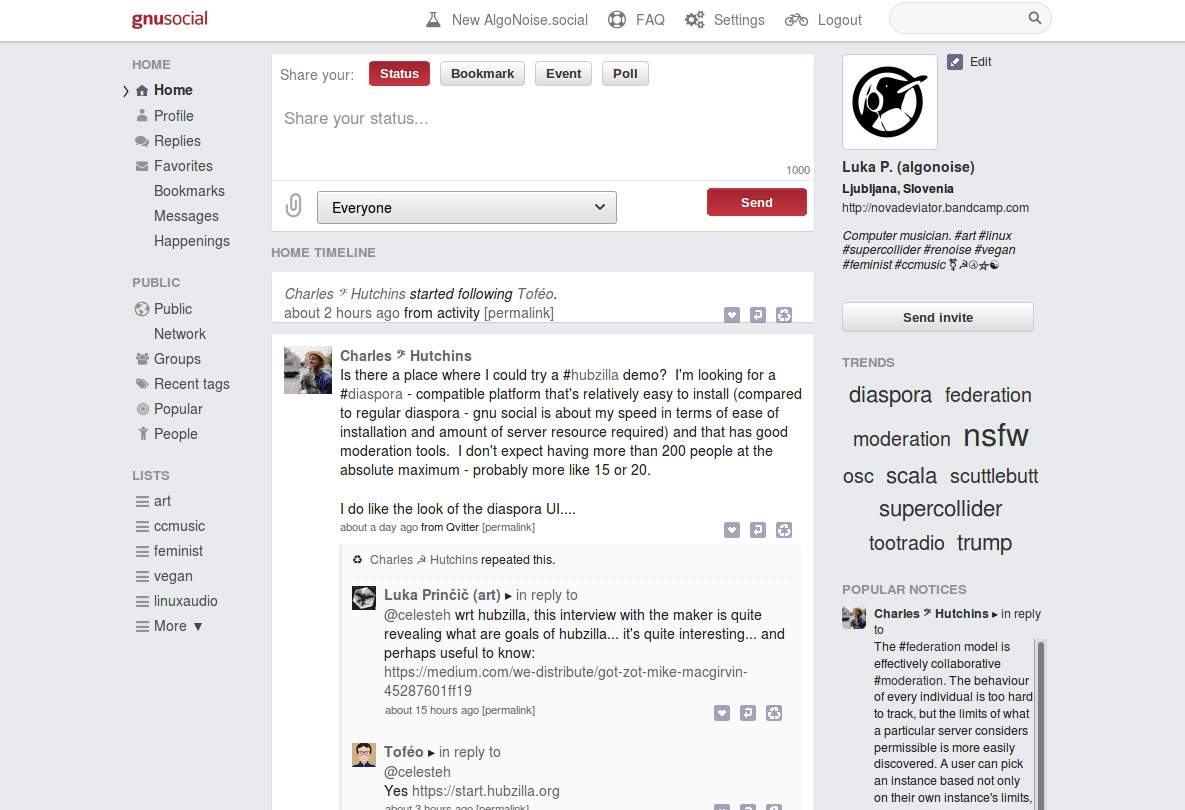Image resolution: width=1185 pixels, height=810 pixels.
Task: Select the Event share tab
Action: pos(563,73)
